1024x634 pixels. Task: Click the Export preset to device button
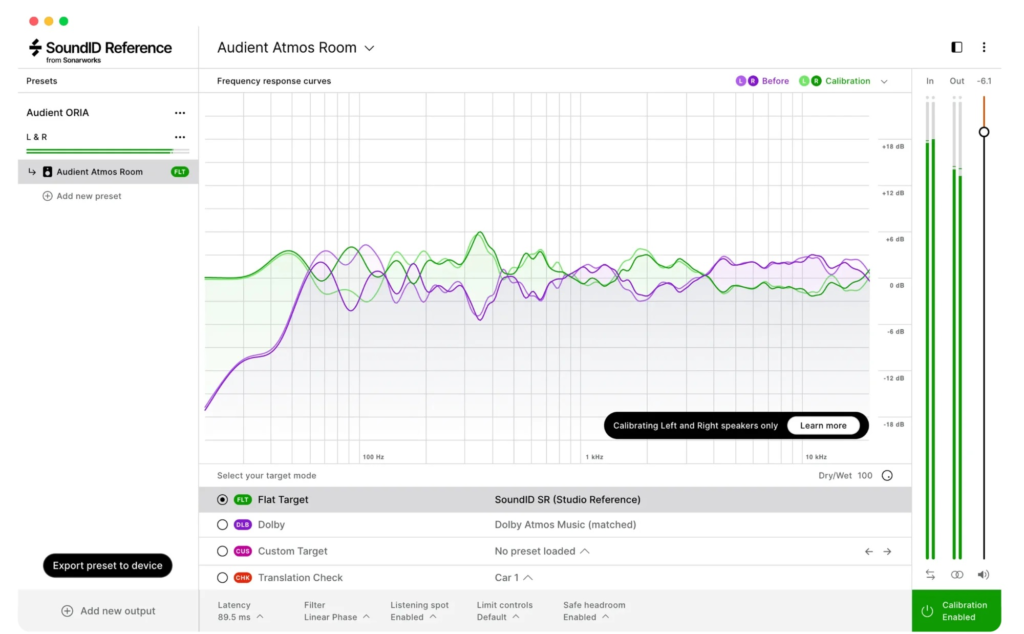(108, 565)
